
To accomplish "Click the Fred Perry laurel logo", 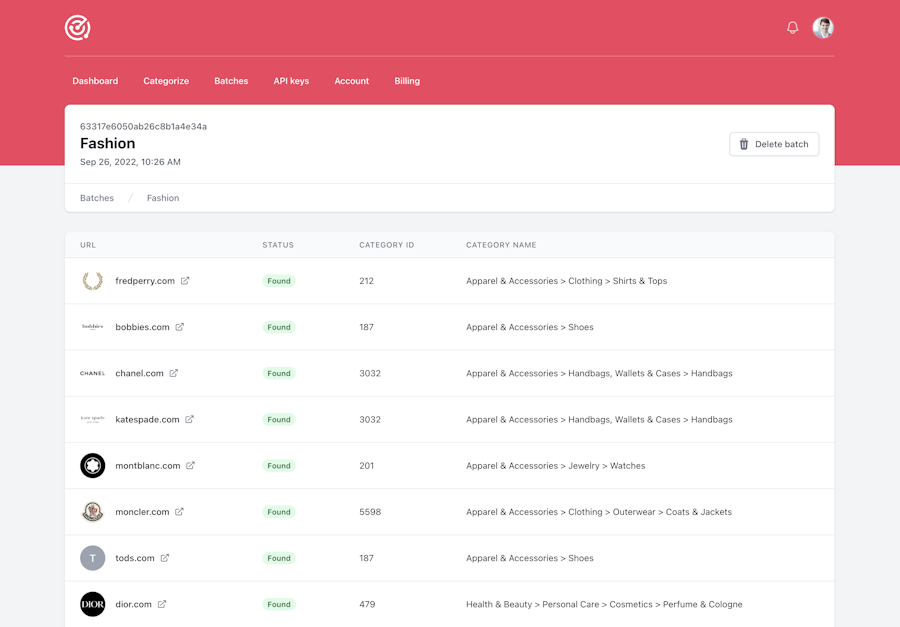I will pyautogui.click(x=92, y=281).
